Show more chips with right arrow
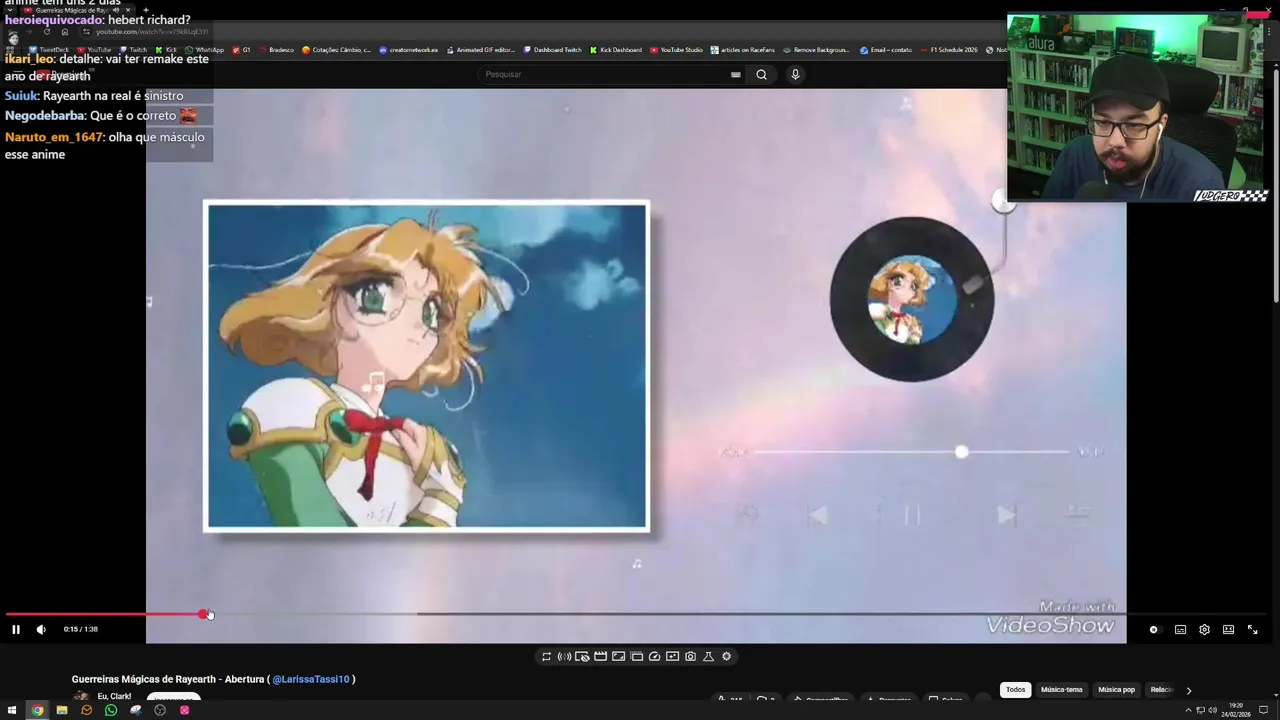 pyautogui.click(x=1188, y=690)
